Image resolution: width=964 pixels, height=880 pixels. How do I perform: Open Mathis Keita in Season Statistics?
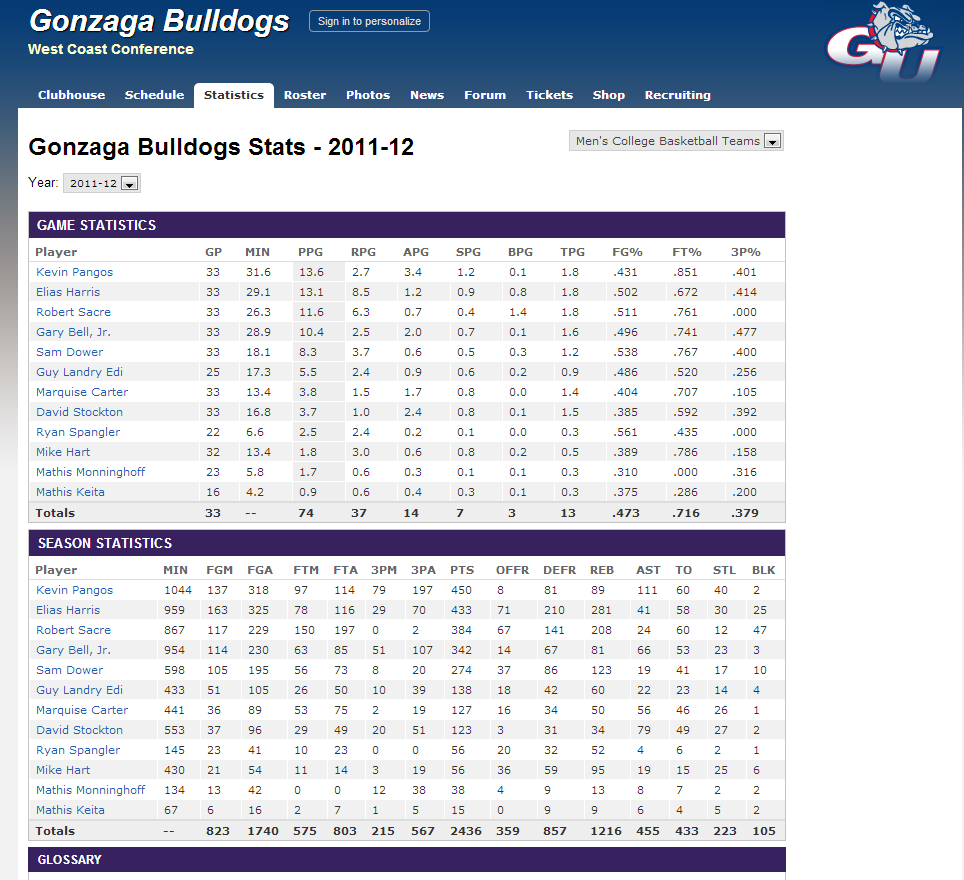click(x=70, y=810)
